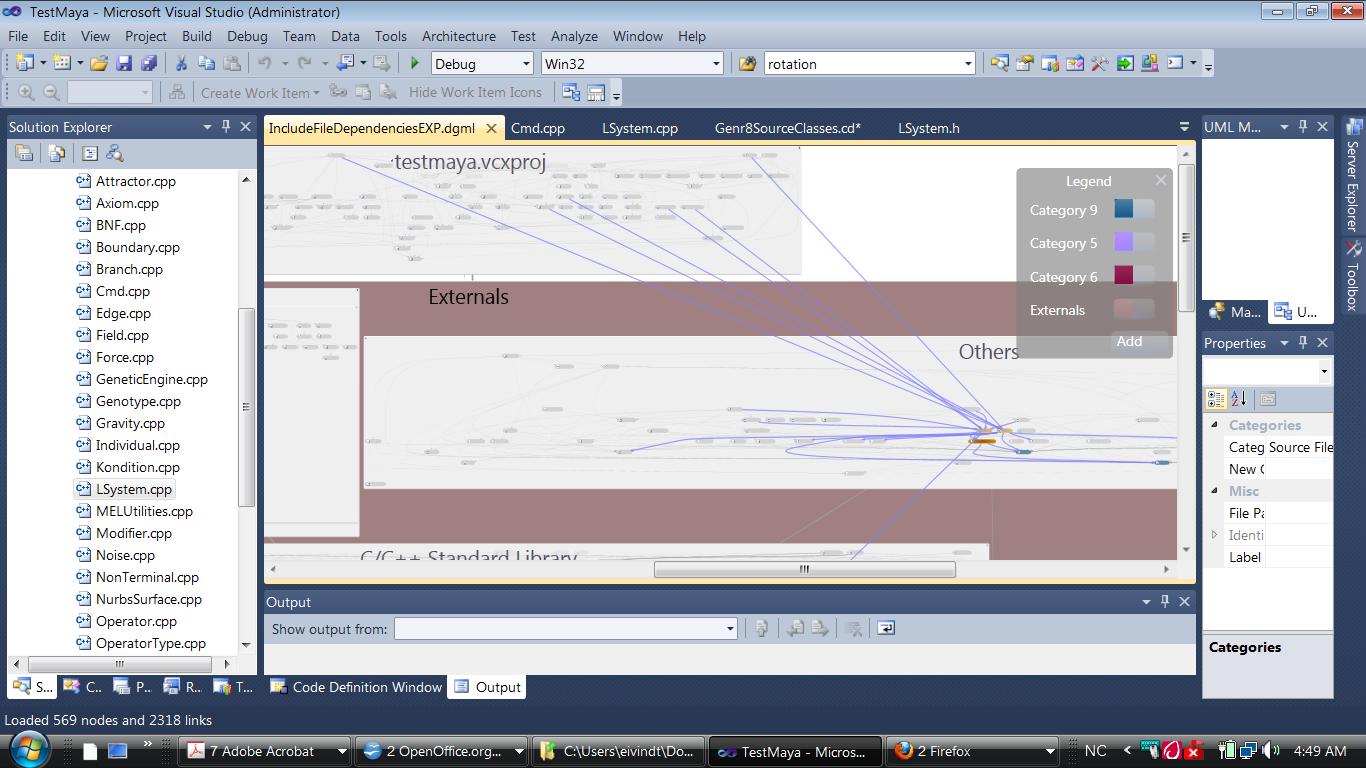Image resolution: width=1366 pixels, height=768 pixels.
Task: Open the Toolbox side tab
Action: (1353, 278)
